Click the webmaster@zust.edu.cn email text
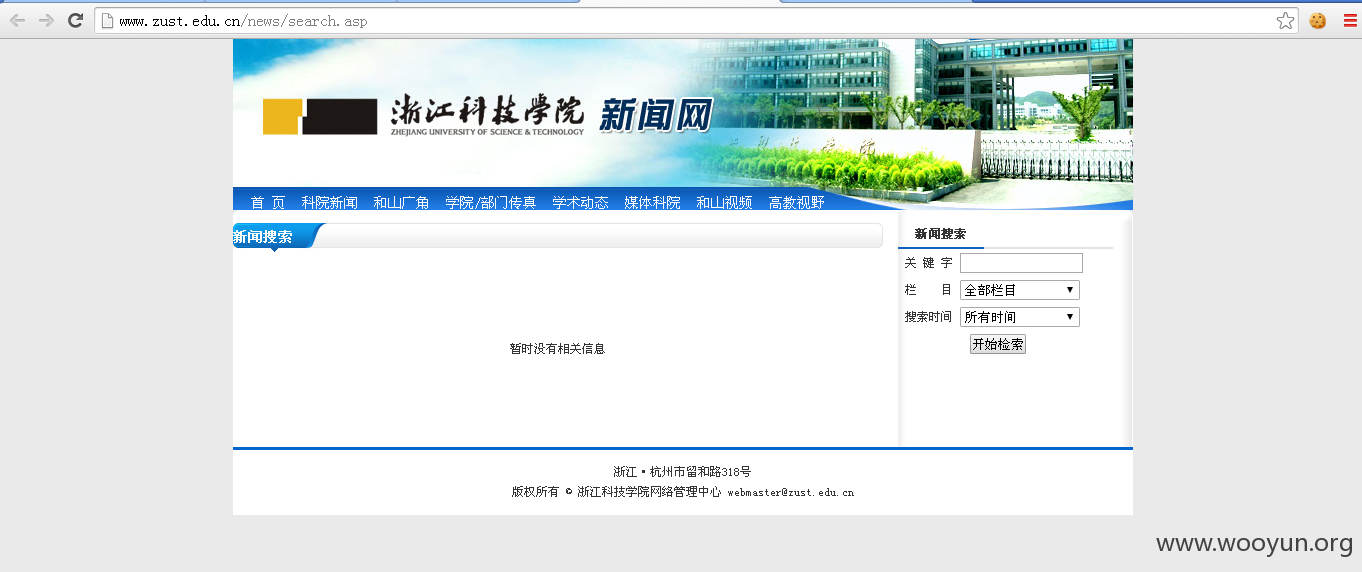The image size is (1362, 572). point(790,493)
